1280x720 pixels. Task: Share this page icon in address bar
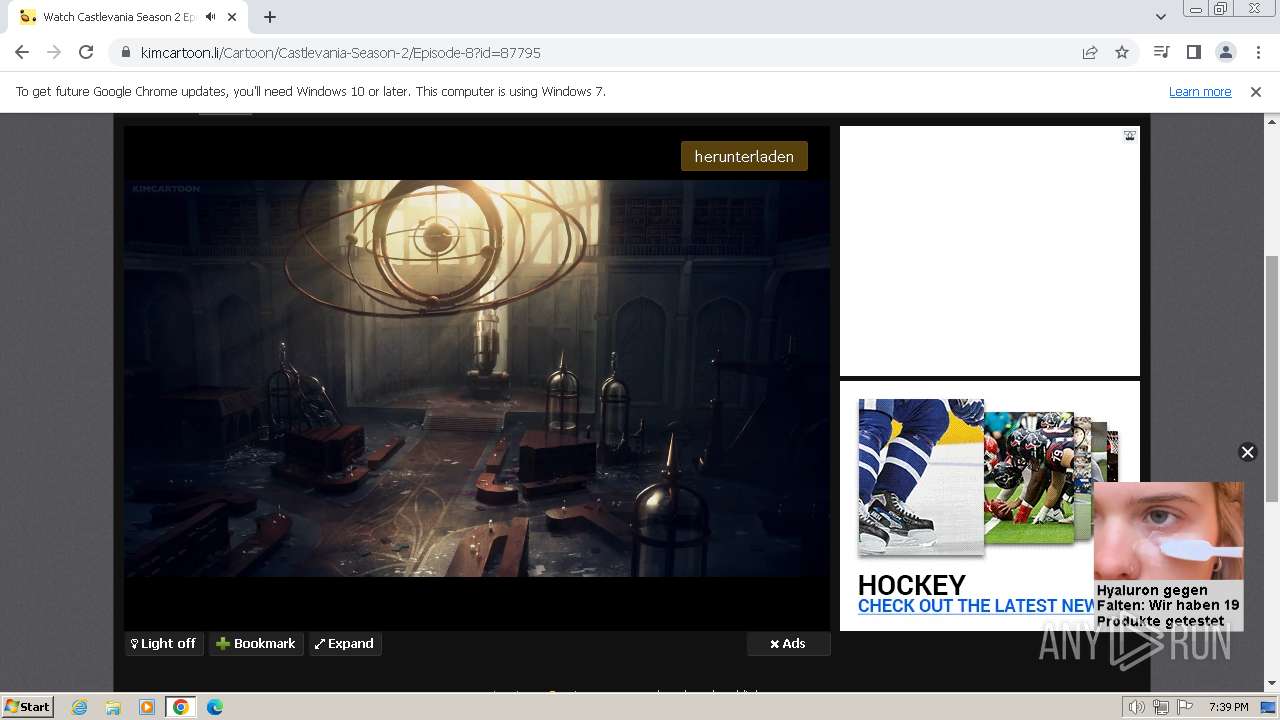1090,52
